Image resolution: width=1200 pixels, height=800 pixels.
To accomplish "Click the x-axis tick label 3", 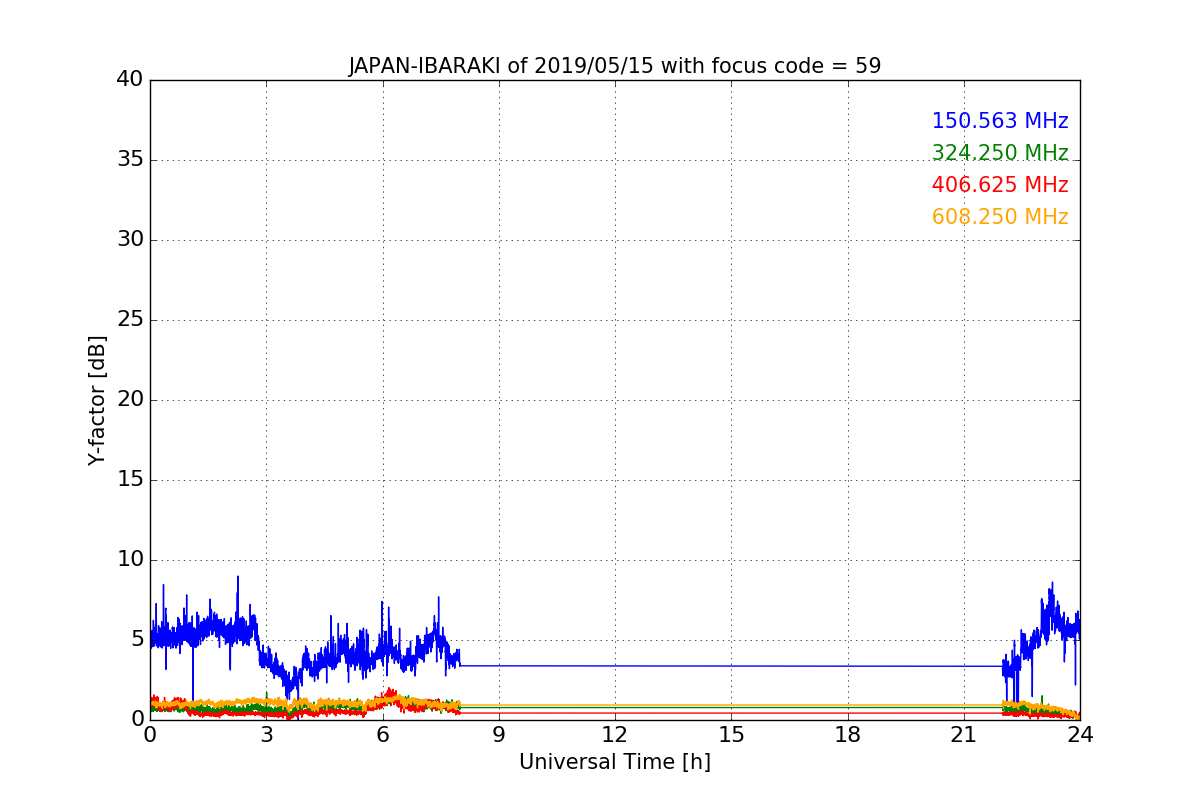I will click(267, 735).
